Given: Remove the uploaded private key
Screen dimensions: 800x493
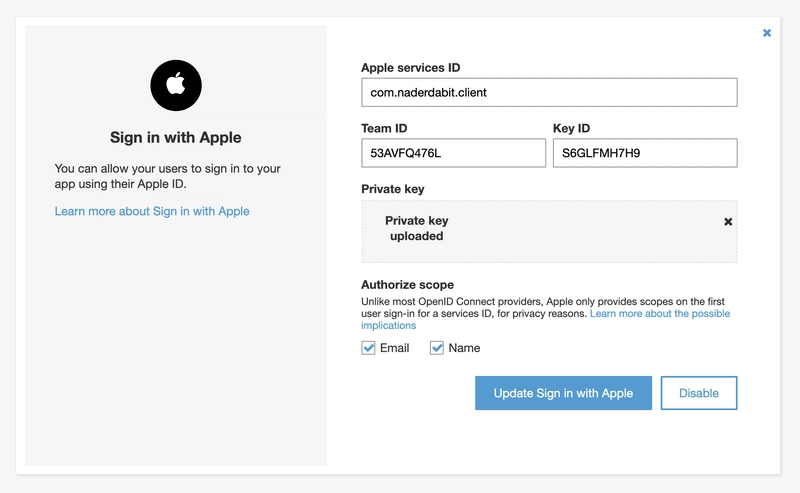Looking at the screenshot, I should click(x=728, y=221).
